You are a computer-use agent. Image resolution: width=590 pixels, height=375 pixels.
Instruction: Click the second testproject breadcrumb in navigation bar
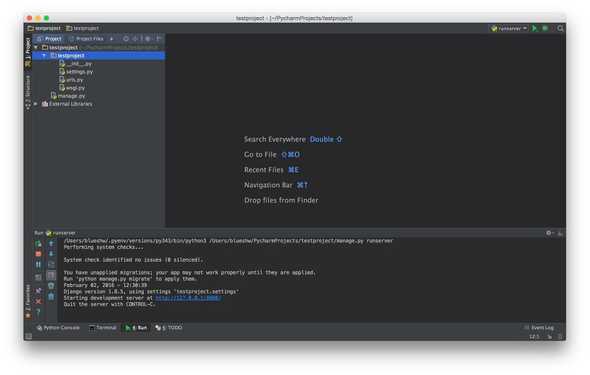(83, 28)
